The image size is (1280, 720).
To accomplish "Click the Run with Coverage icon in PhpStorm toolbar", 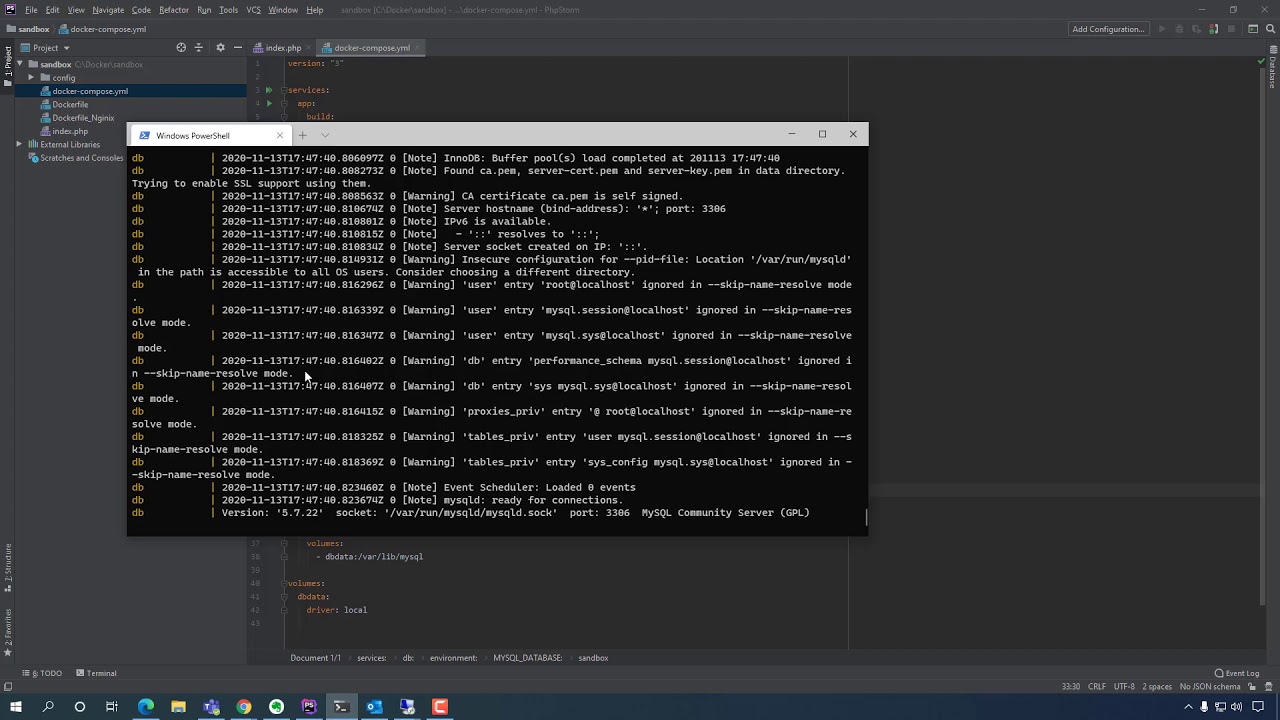I will (1194, 29).
